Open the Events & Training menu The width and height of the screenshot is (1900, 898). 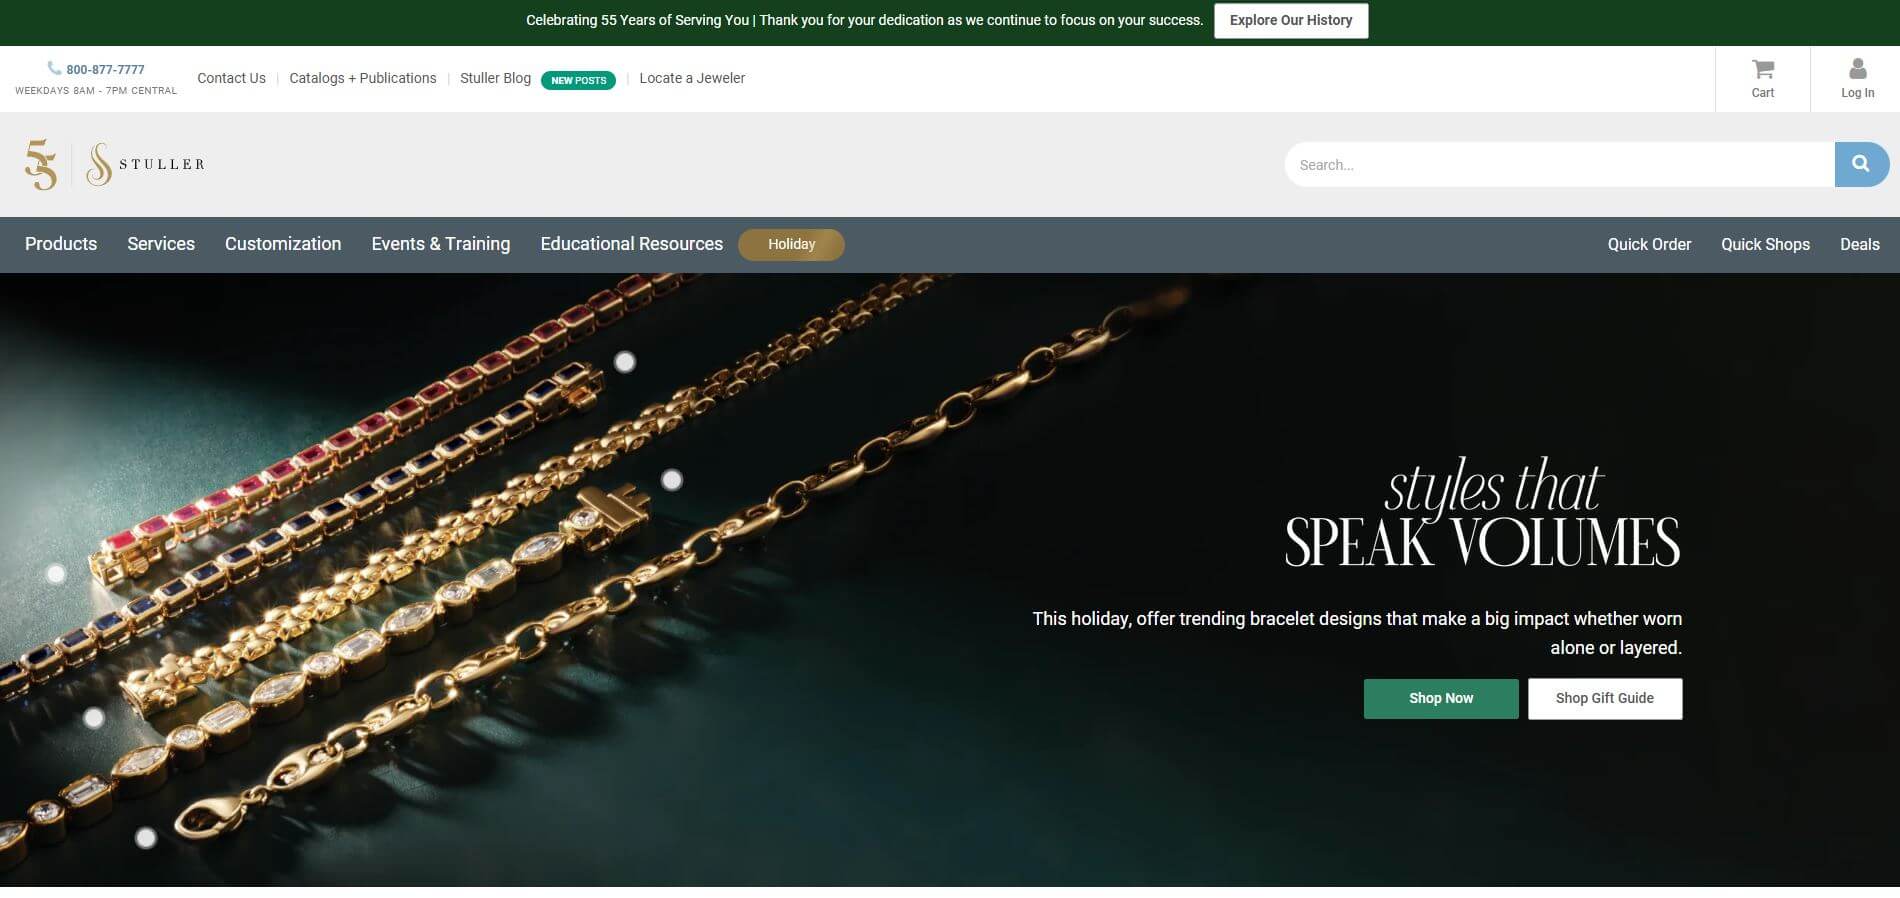441,244
